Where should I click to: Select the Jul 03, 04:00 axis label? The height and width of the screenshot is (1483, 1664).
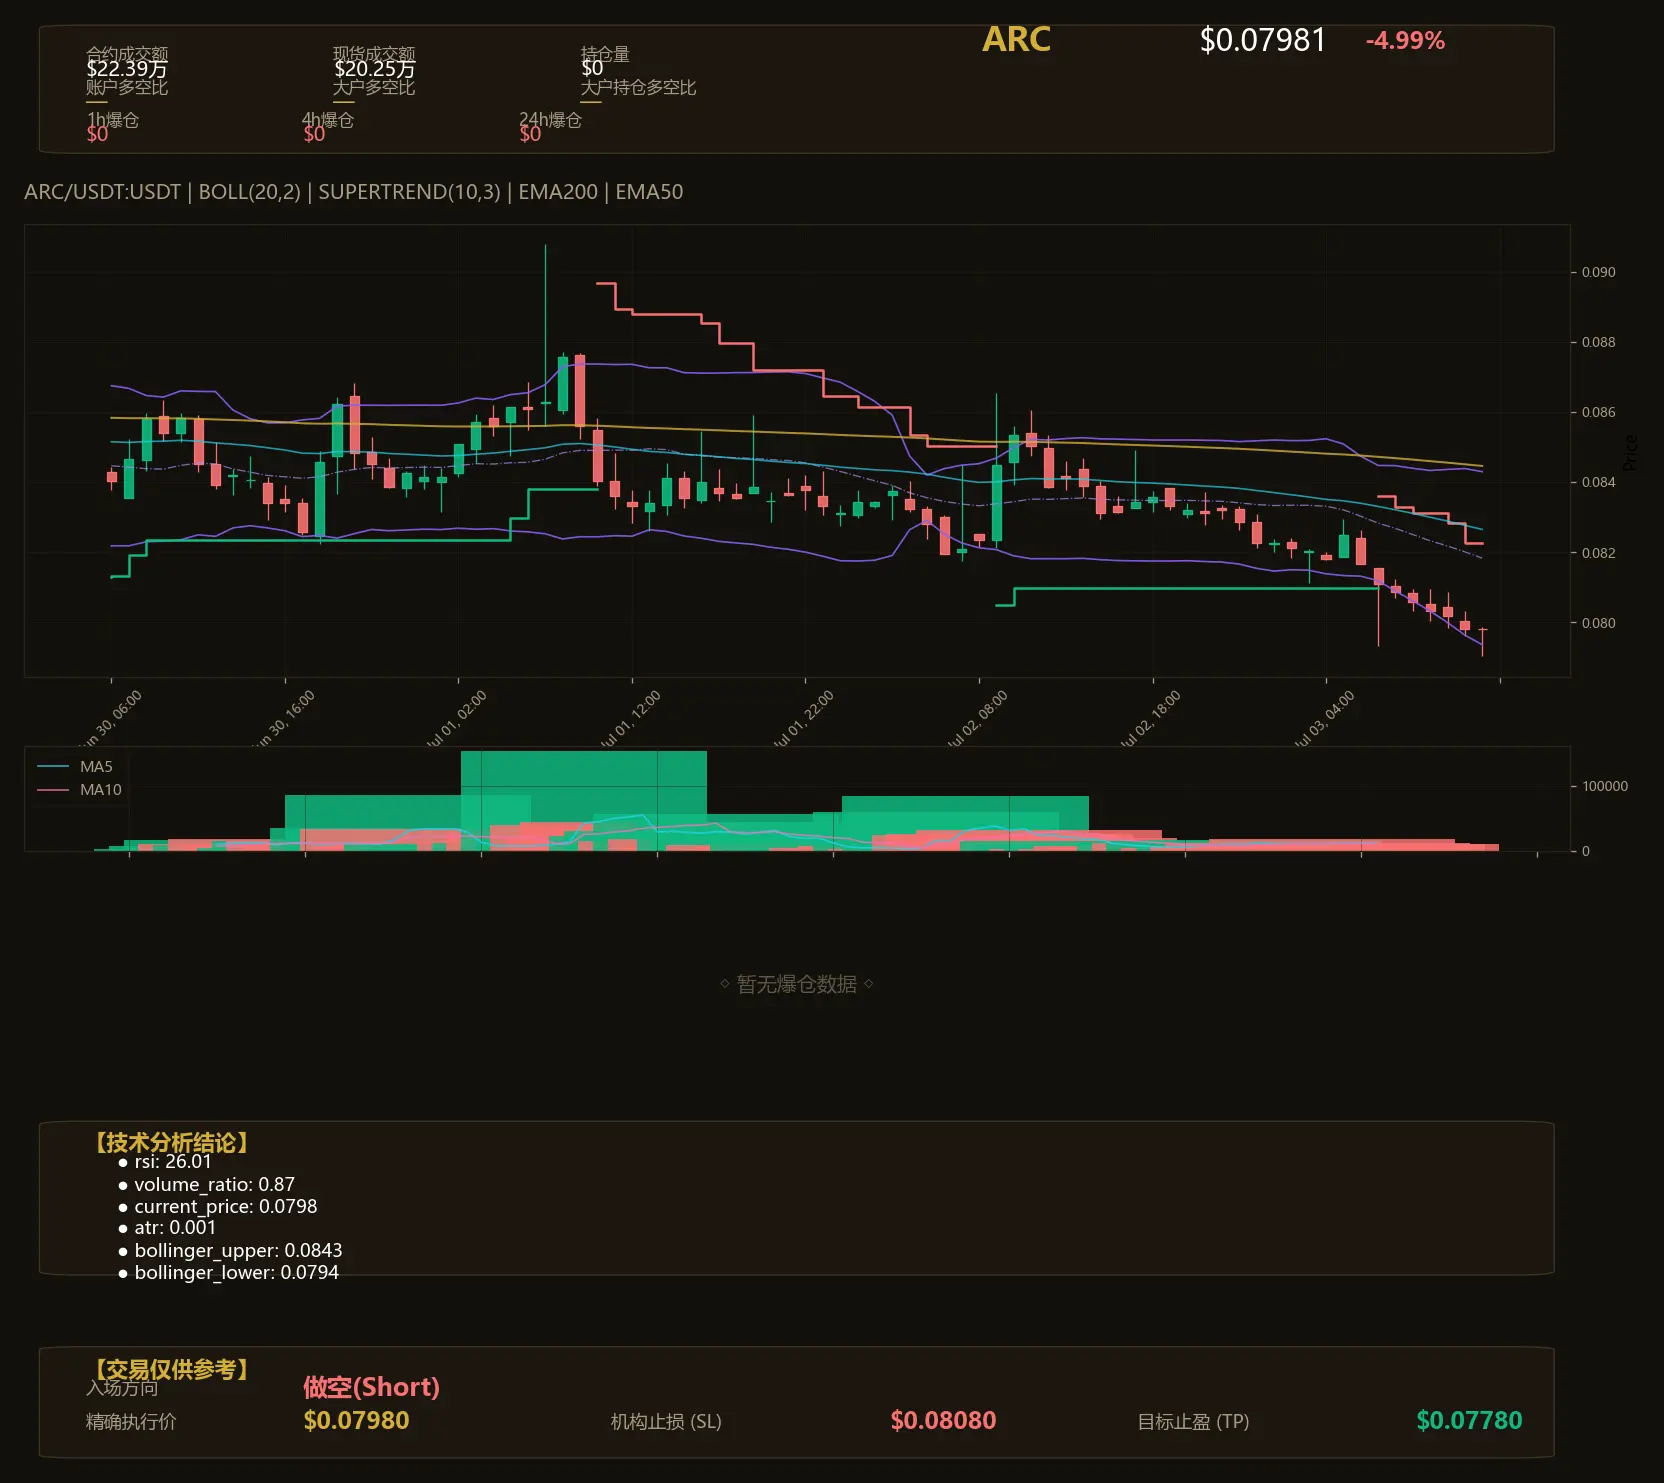tap(1324, 719)
